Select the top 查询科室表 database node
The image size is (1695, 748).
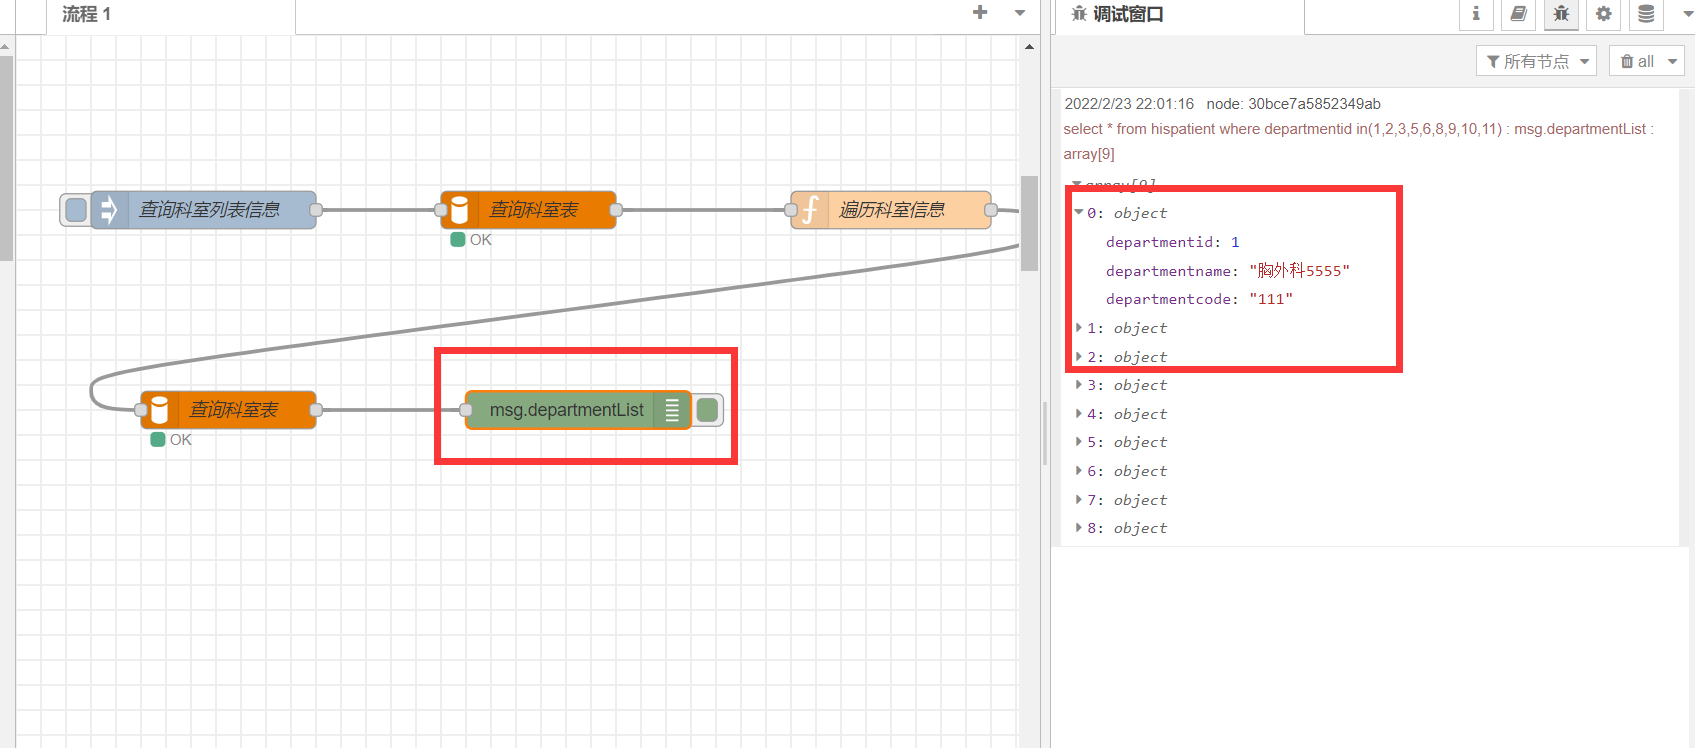(528, 210)
